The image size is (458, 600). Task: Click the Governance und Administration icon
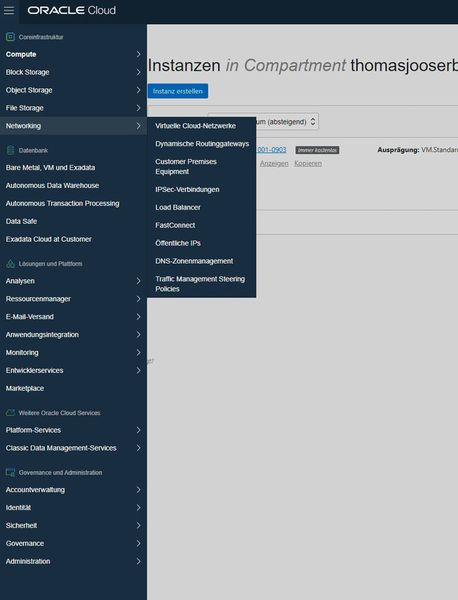[10, 473]
